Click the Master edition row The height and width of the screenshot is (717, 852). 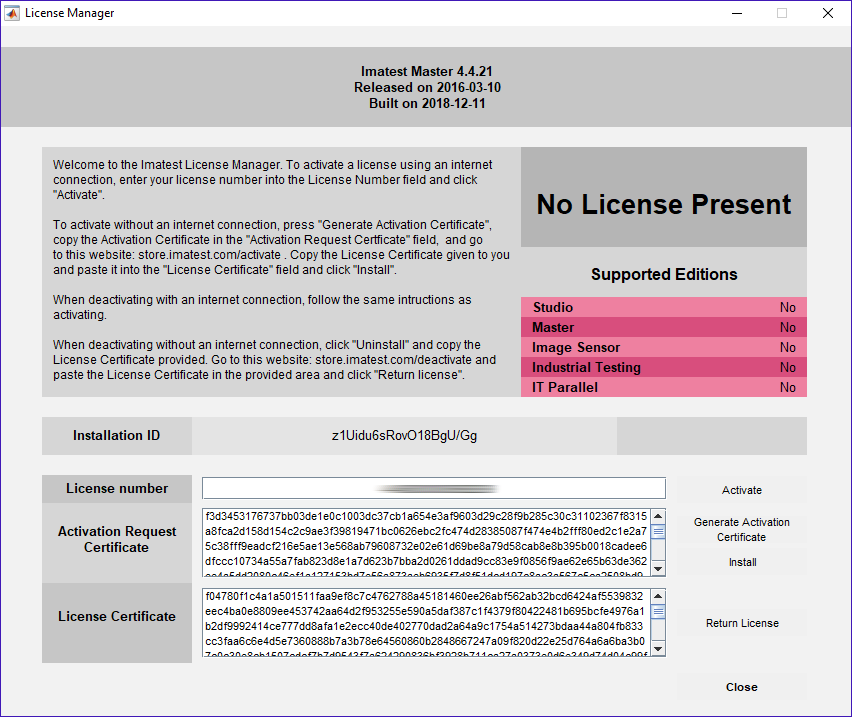coord(663,328)
